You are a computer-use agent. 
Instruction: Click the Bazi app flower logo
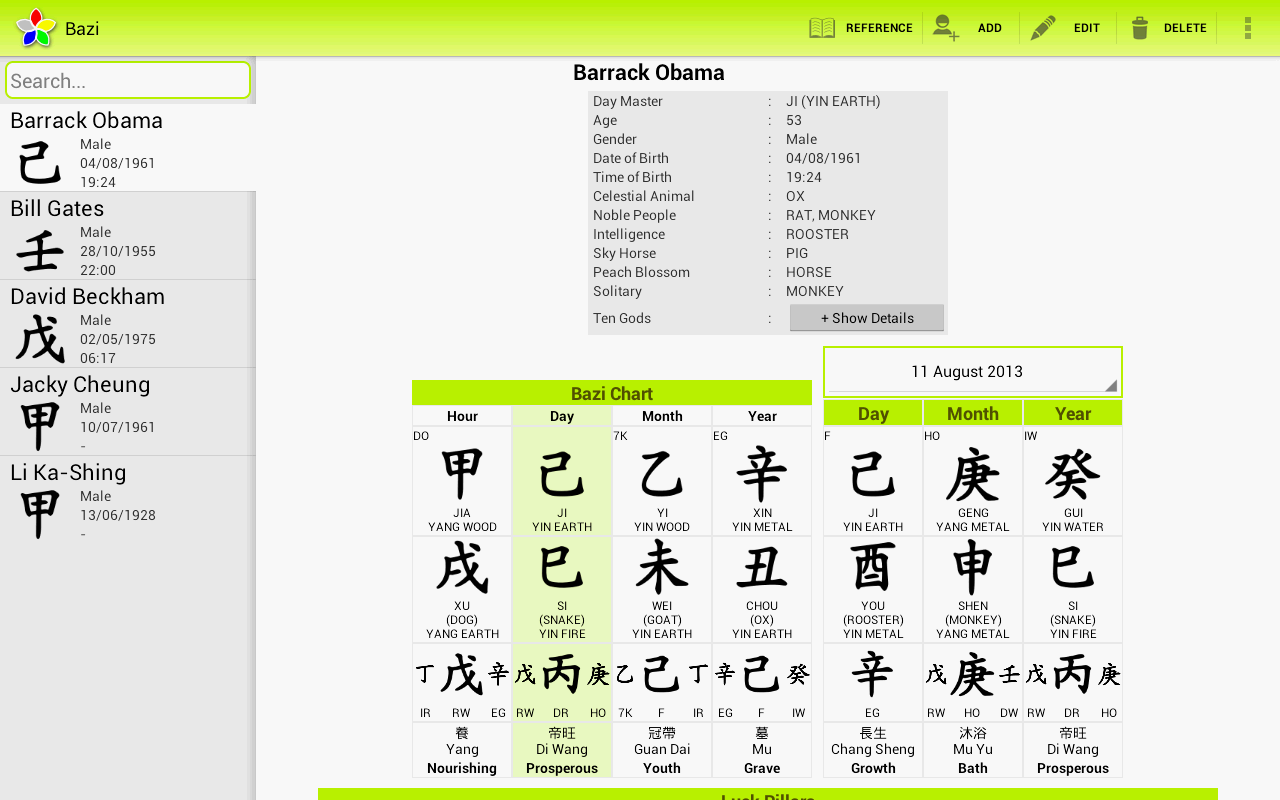coord(36,28)
